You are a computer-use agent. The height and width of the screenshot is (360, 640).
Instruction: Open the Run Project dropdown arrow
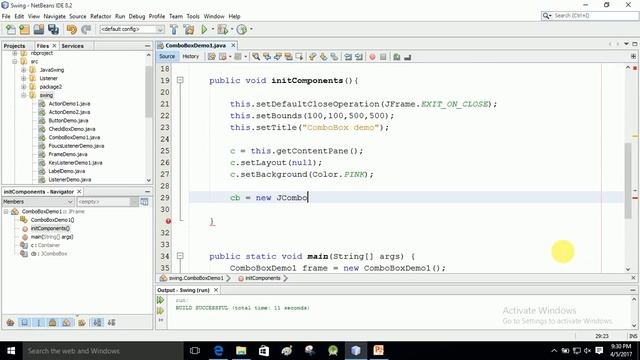[212, 29]
